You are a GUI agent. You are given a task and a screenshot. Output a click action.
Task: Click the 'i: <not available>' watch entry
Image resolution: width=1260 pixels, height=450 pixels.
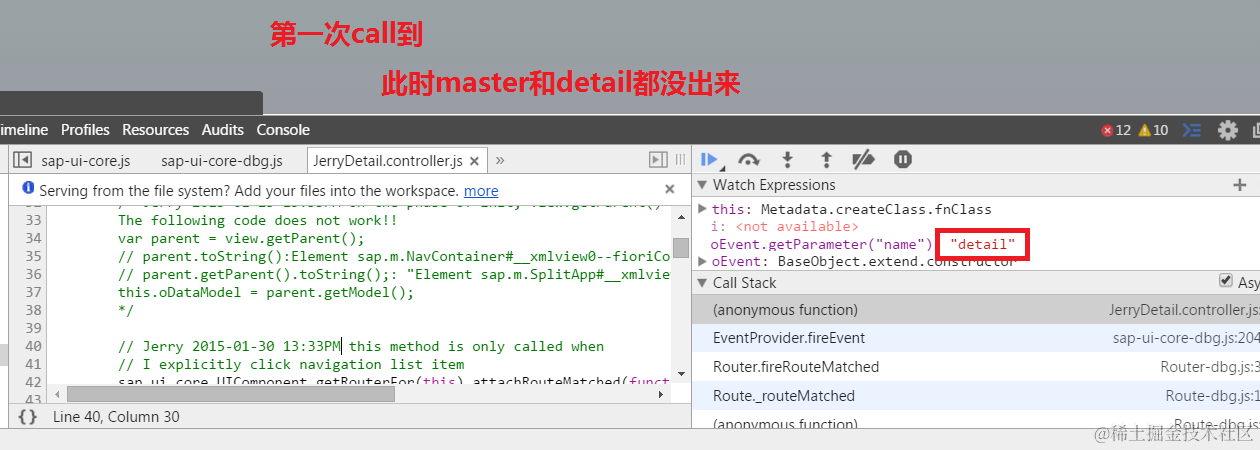(x=785, y=227)
